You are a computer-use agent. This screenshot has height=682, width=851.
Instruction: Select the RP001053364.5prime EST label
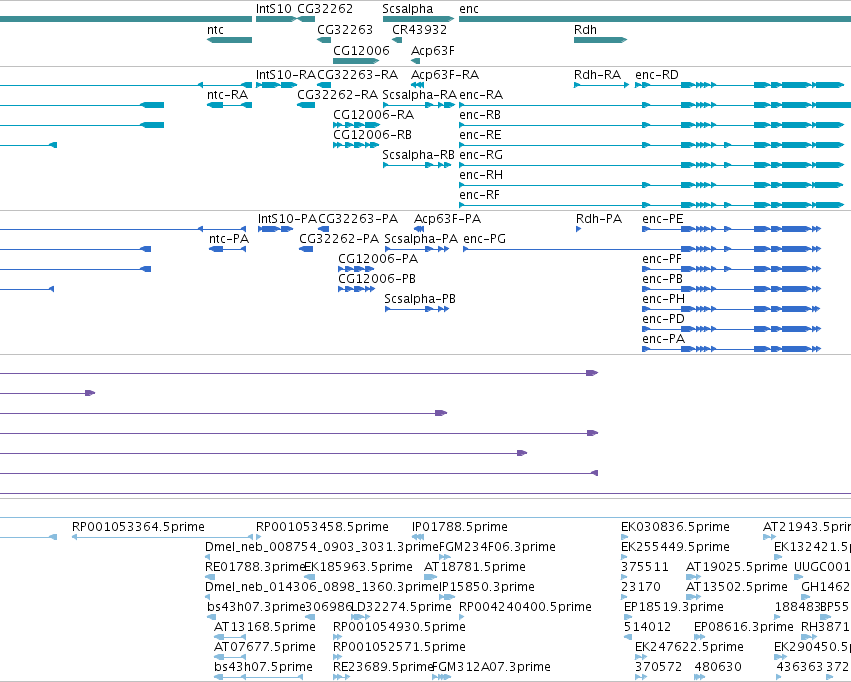coord(138,527)
